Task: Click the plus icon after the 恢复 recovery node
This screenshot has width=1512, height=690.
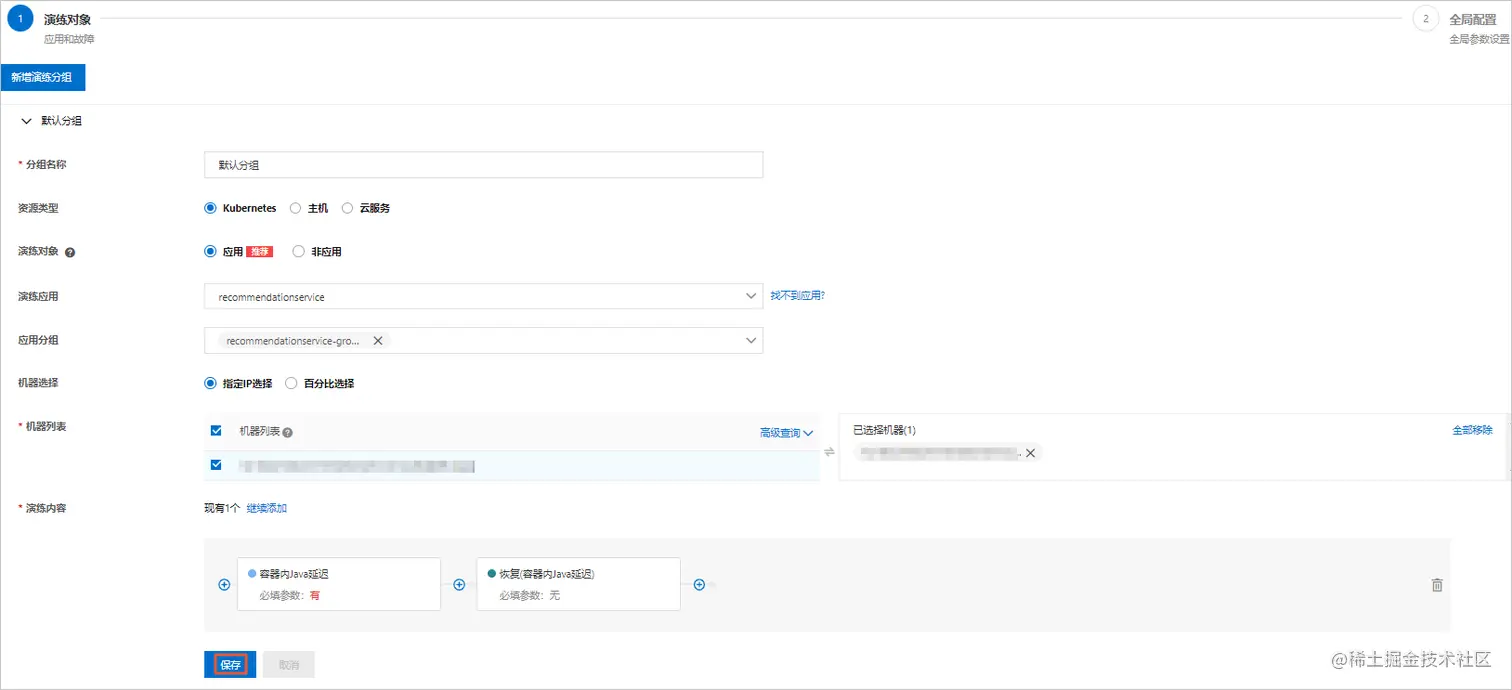Action: tap(699, 584)
